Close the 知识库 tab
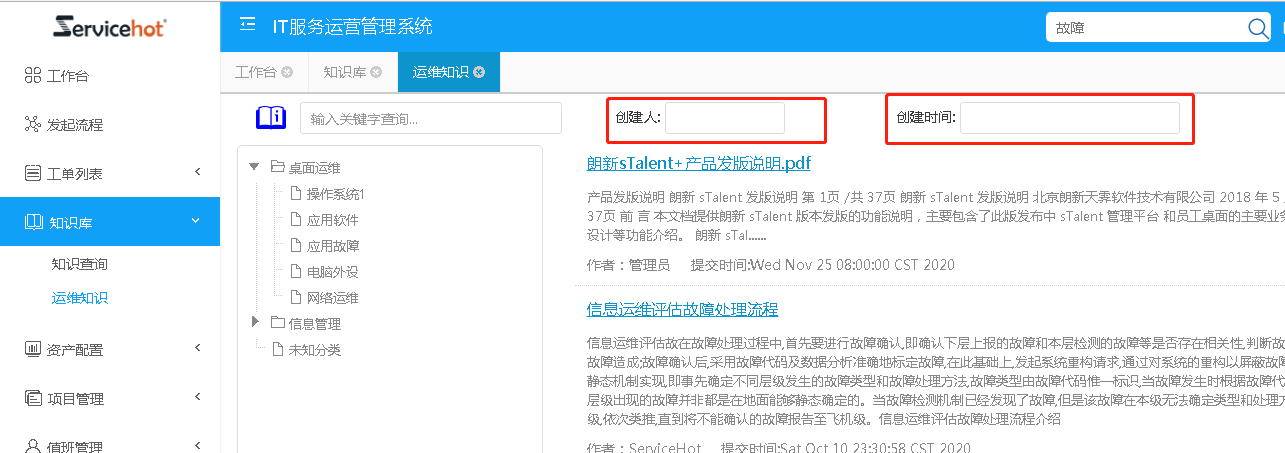The height and width of the screenshot is (453, 1285). pos(376,72)
